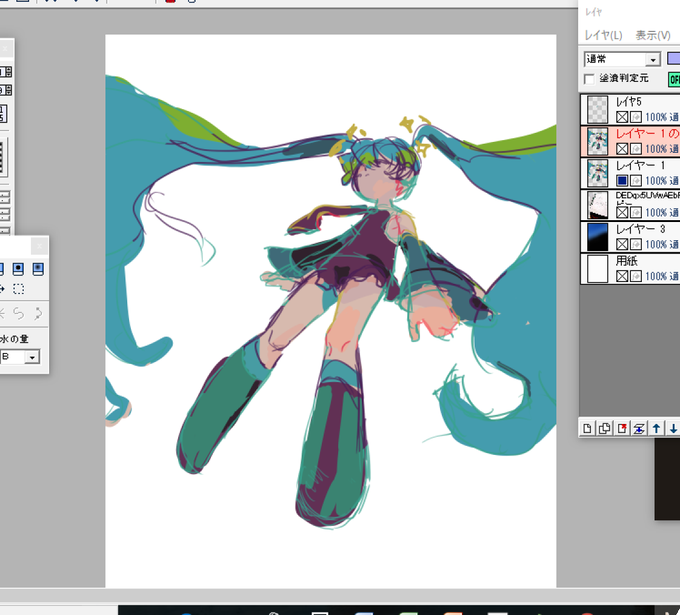Toggle the lock icon on レイヤー 3
Screen dimensions: 680x615
pos(636,244)
